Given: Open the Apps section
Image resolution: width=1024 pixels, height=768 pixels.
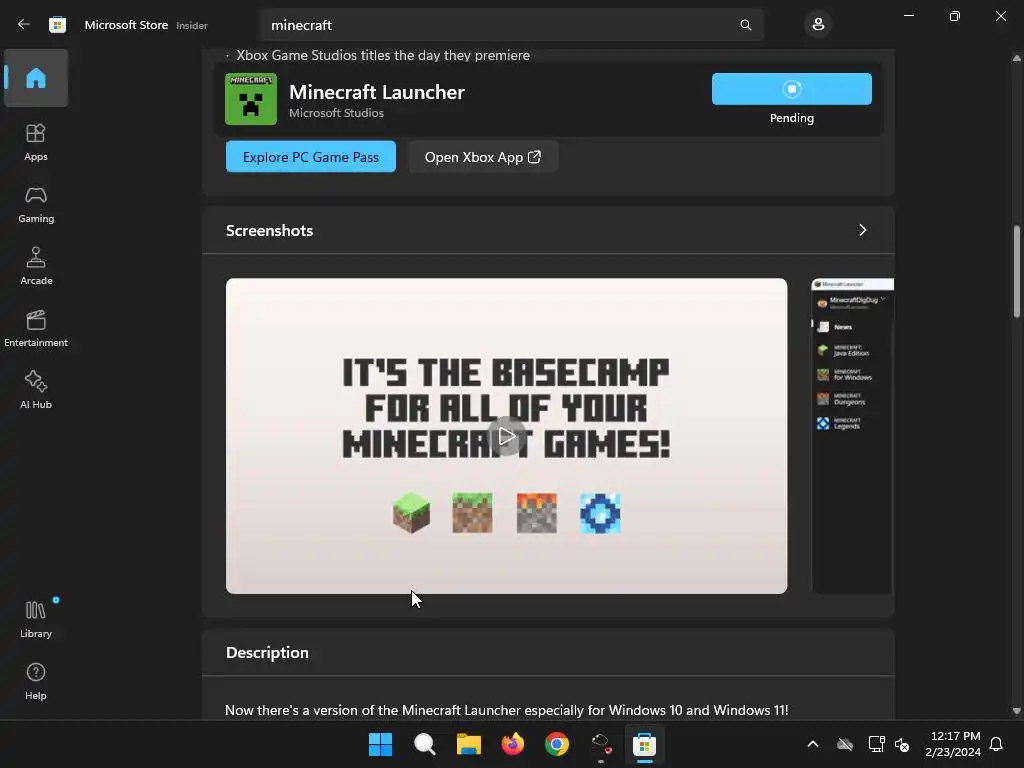Looking at the screenshot, I should [36, 142].
